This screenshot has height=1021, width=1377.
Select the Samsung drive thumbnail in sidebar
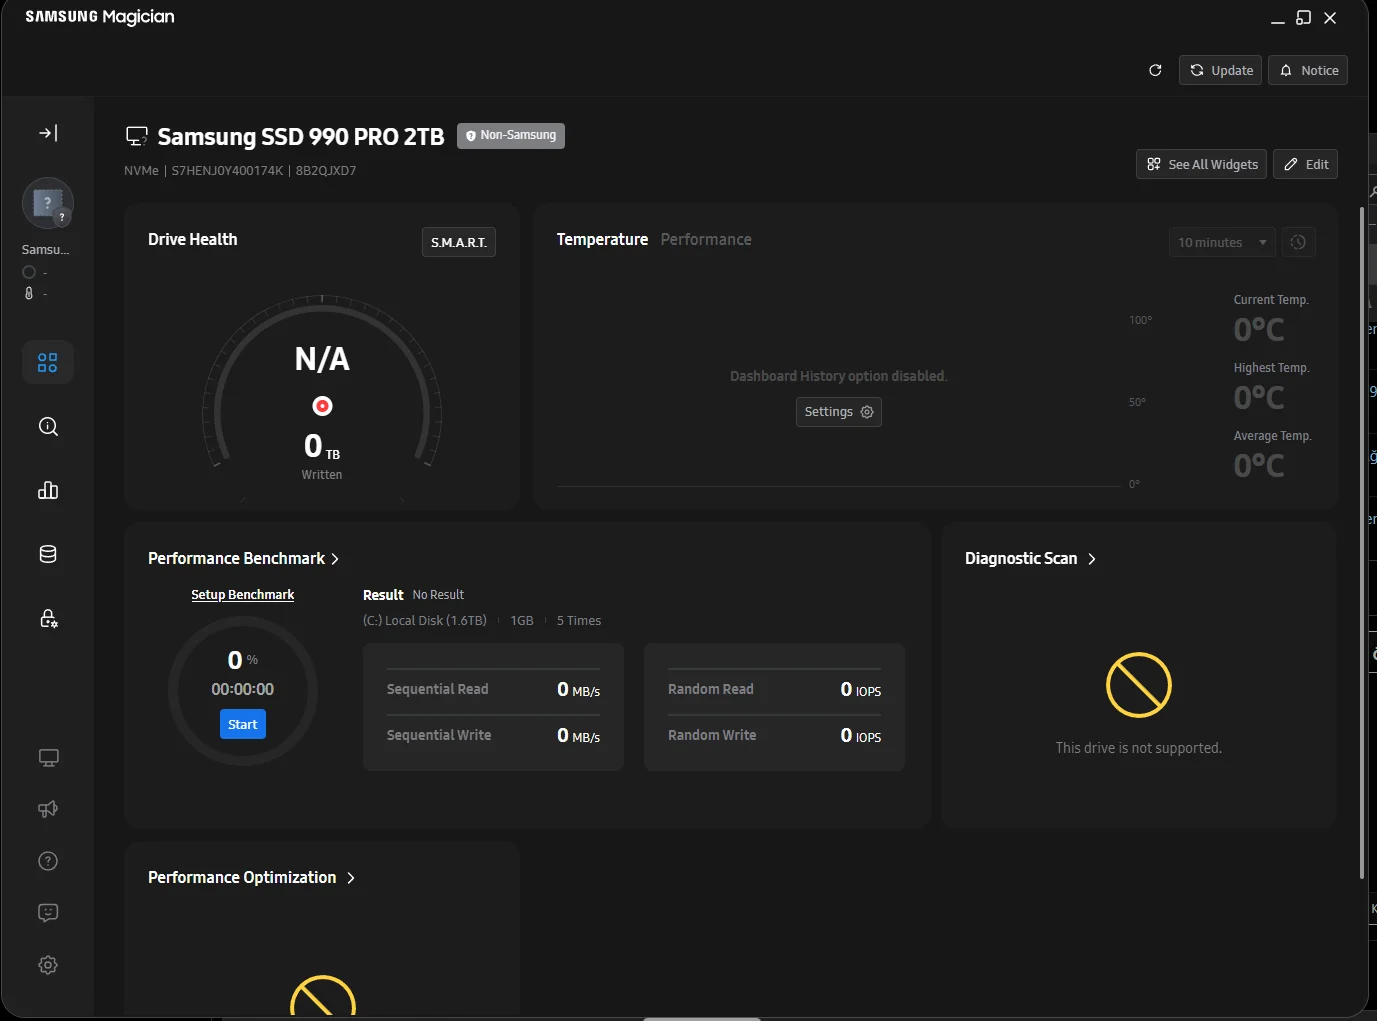(47, 204)
